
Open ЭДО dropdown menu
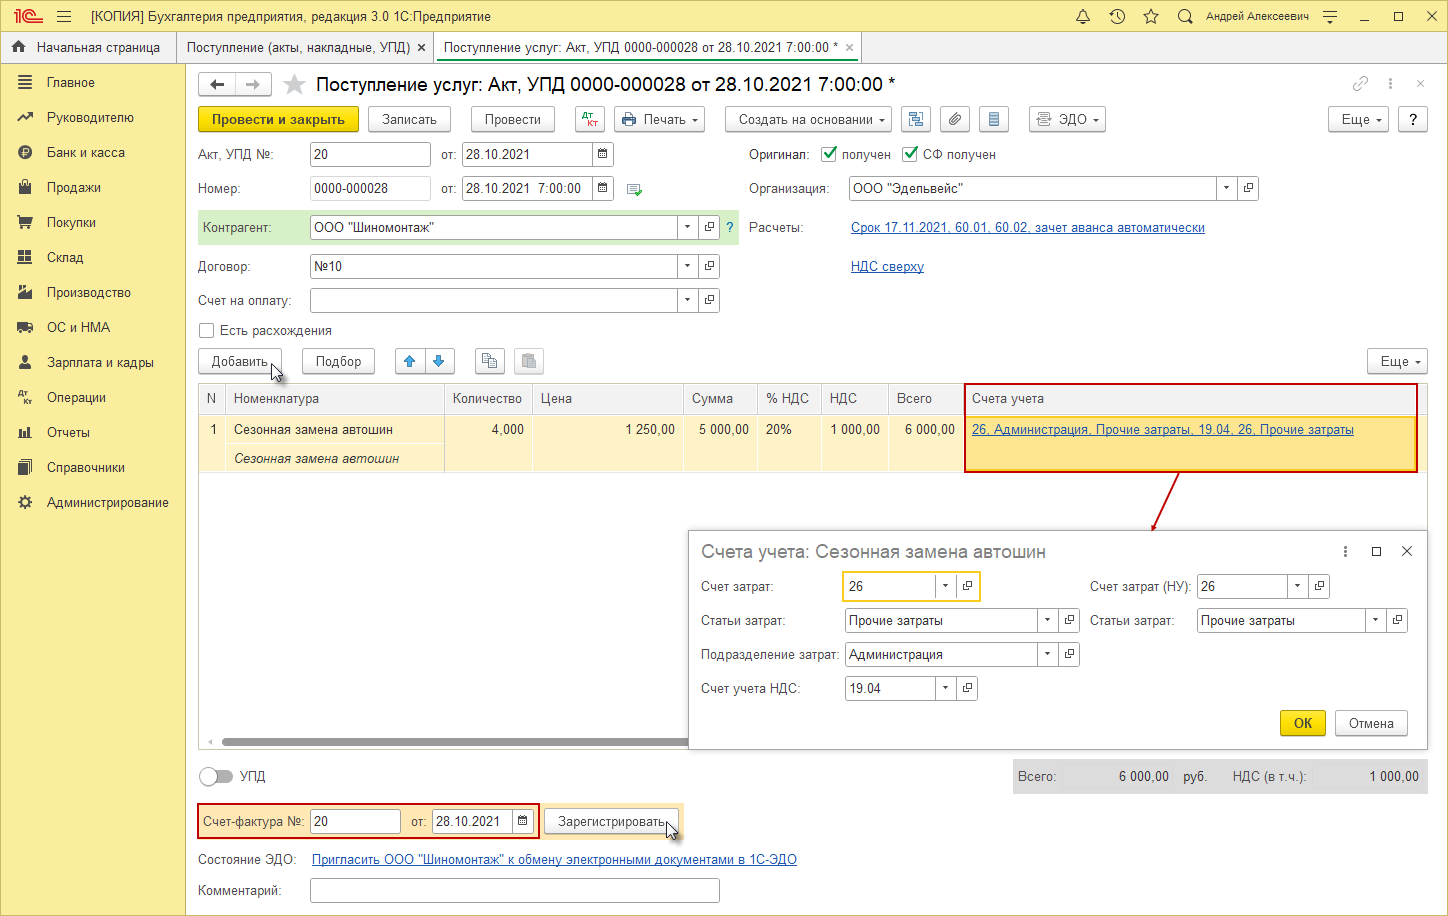tap(1067, 119)
